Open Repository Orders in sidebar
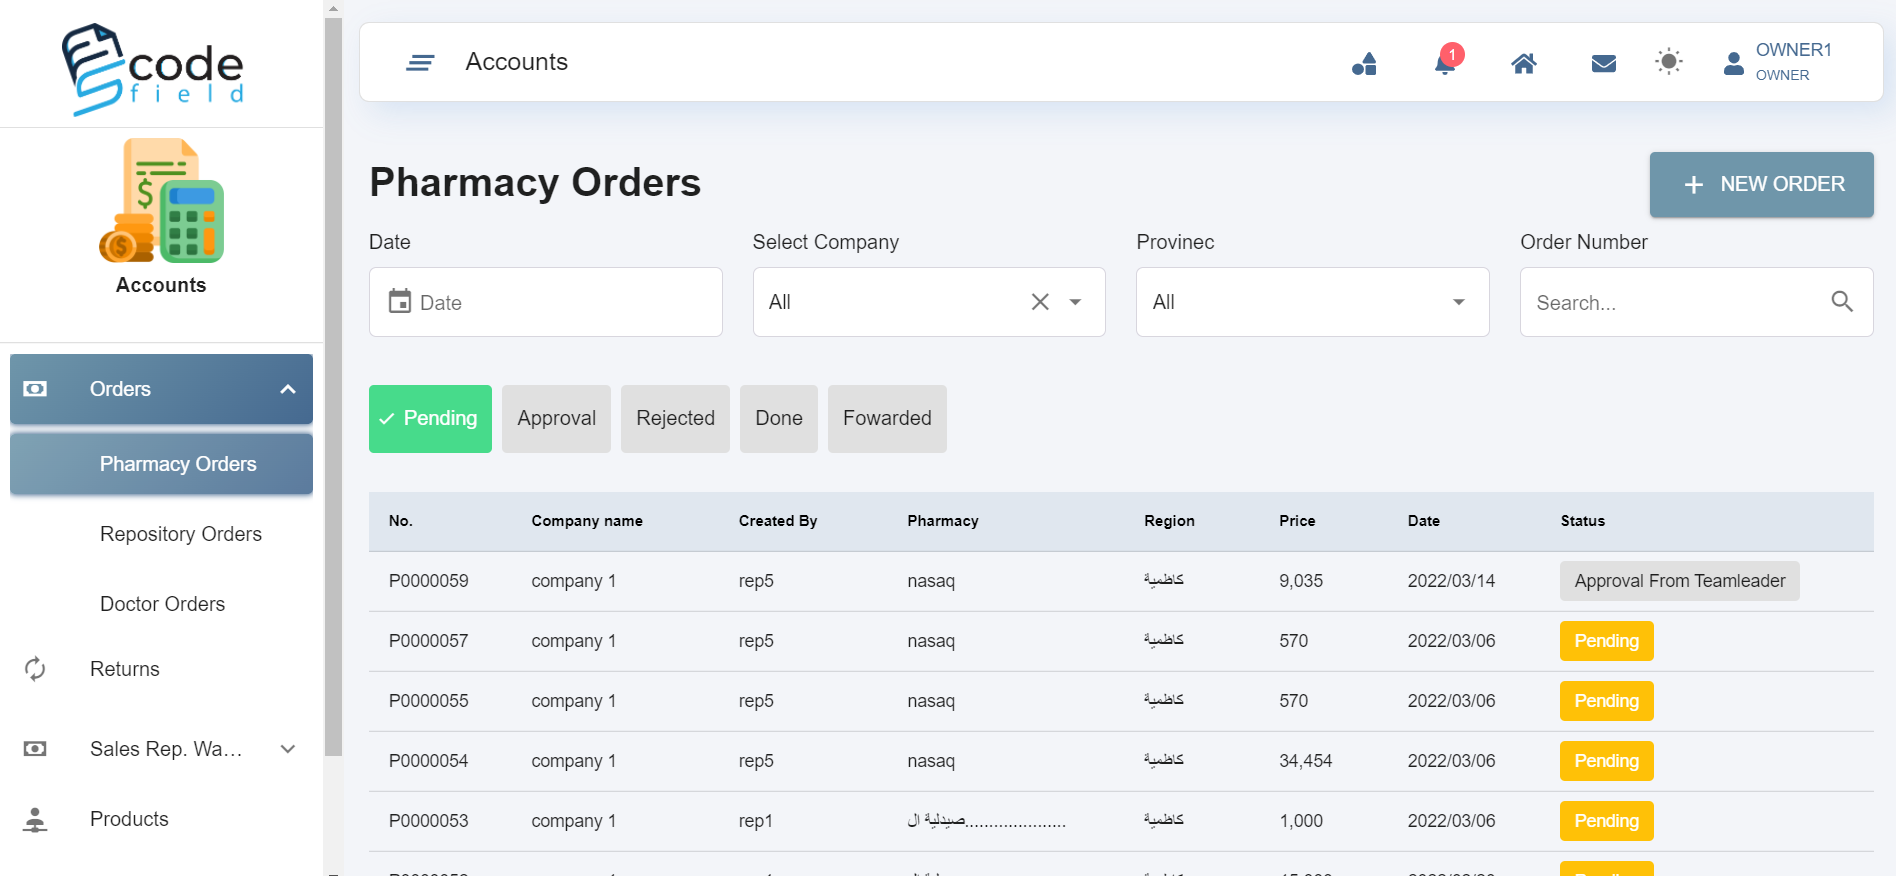Screen dimensions: 1896x876 click(x=181, y=534)
